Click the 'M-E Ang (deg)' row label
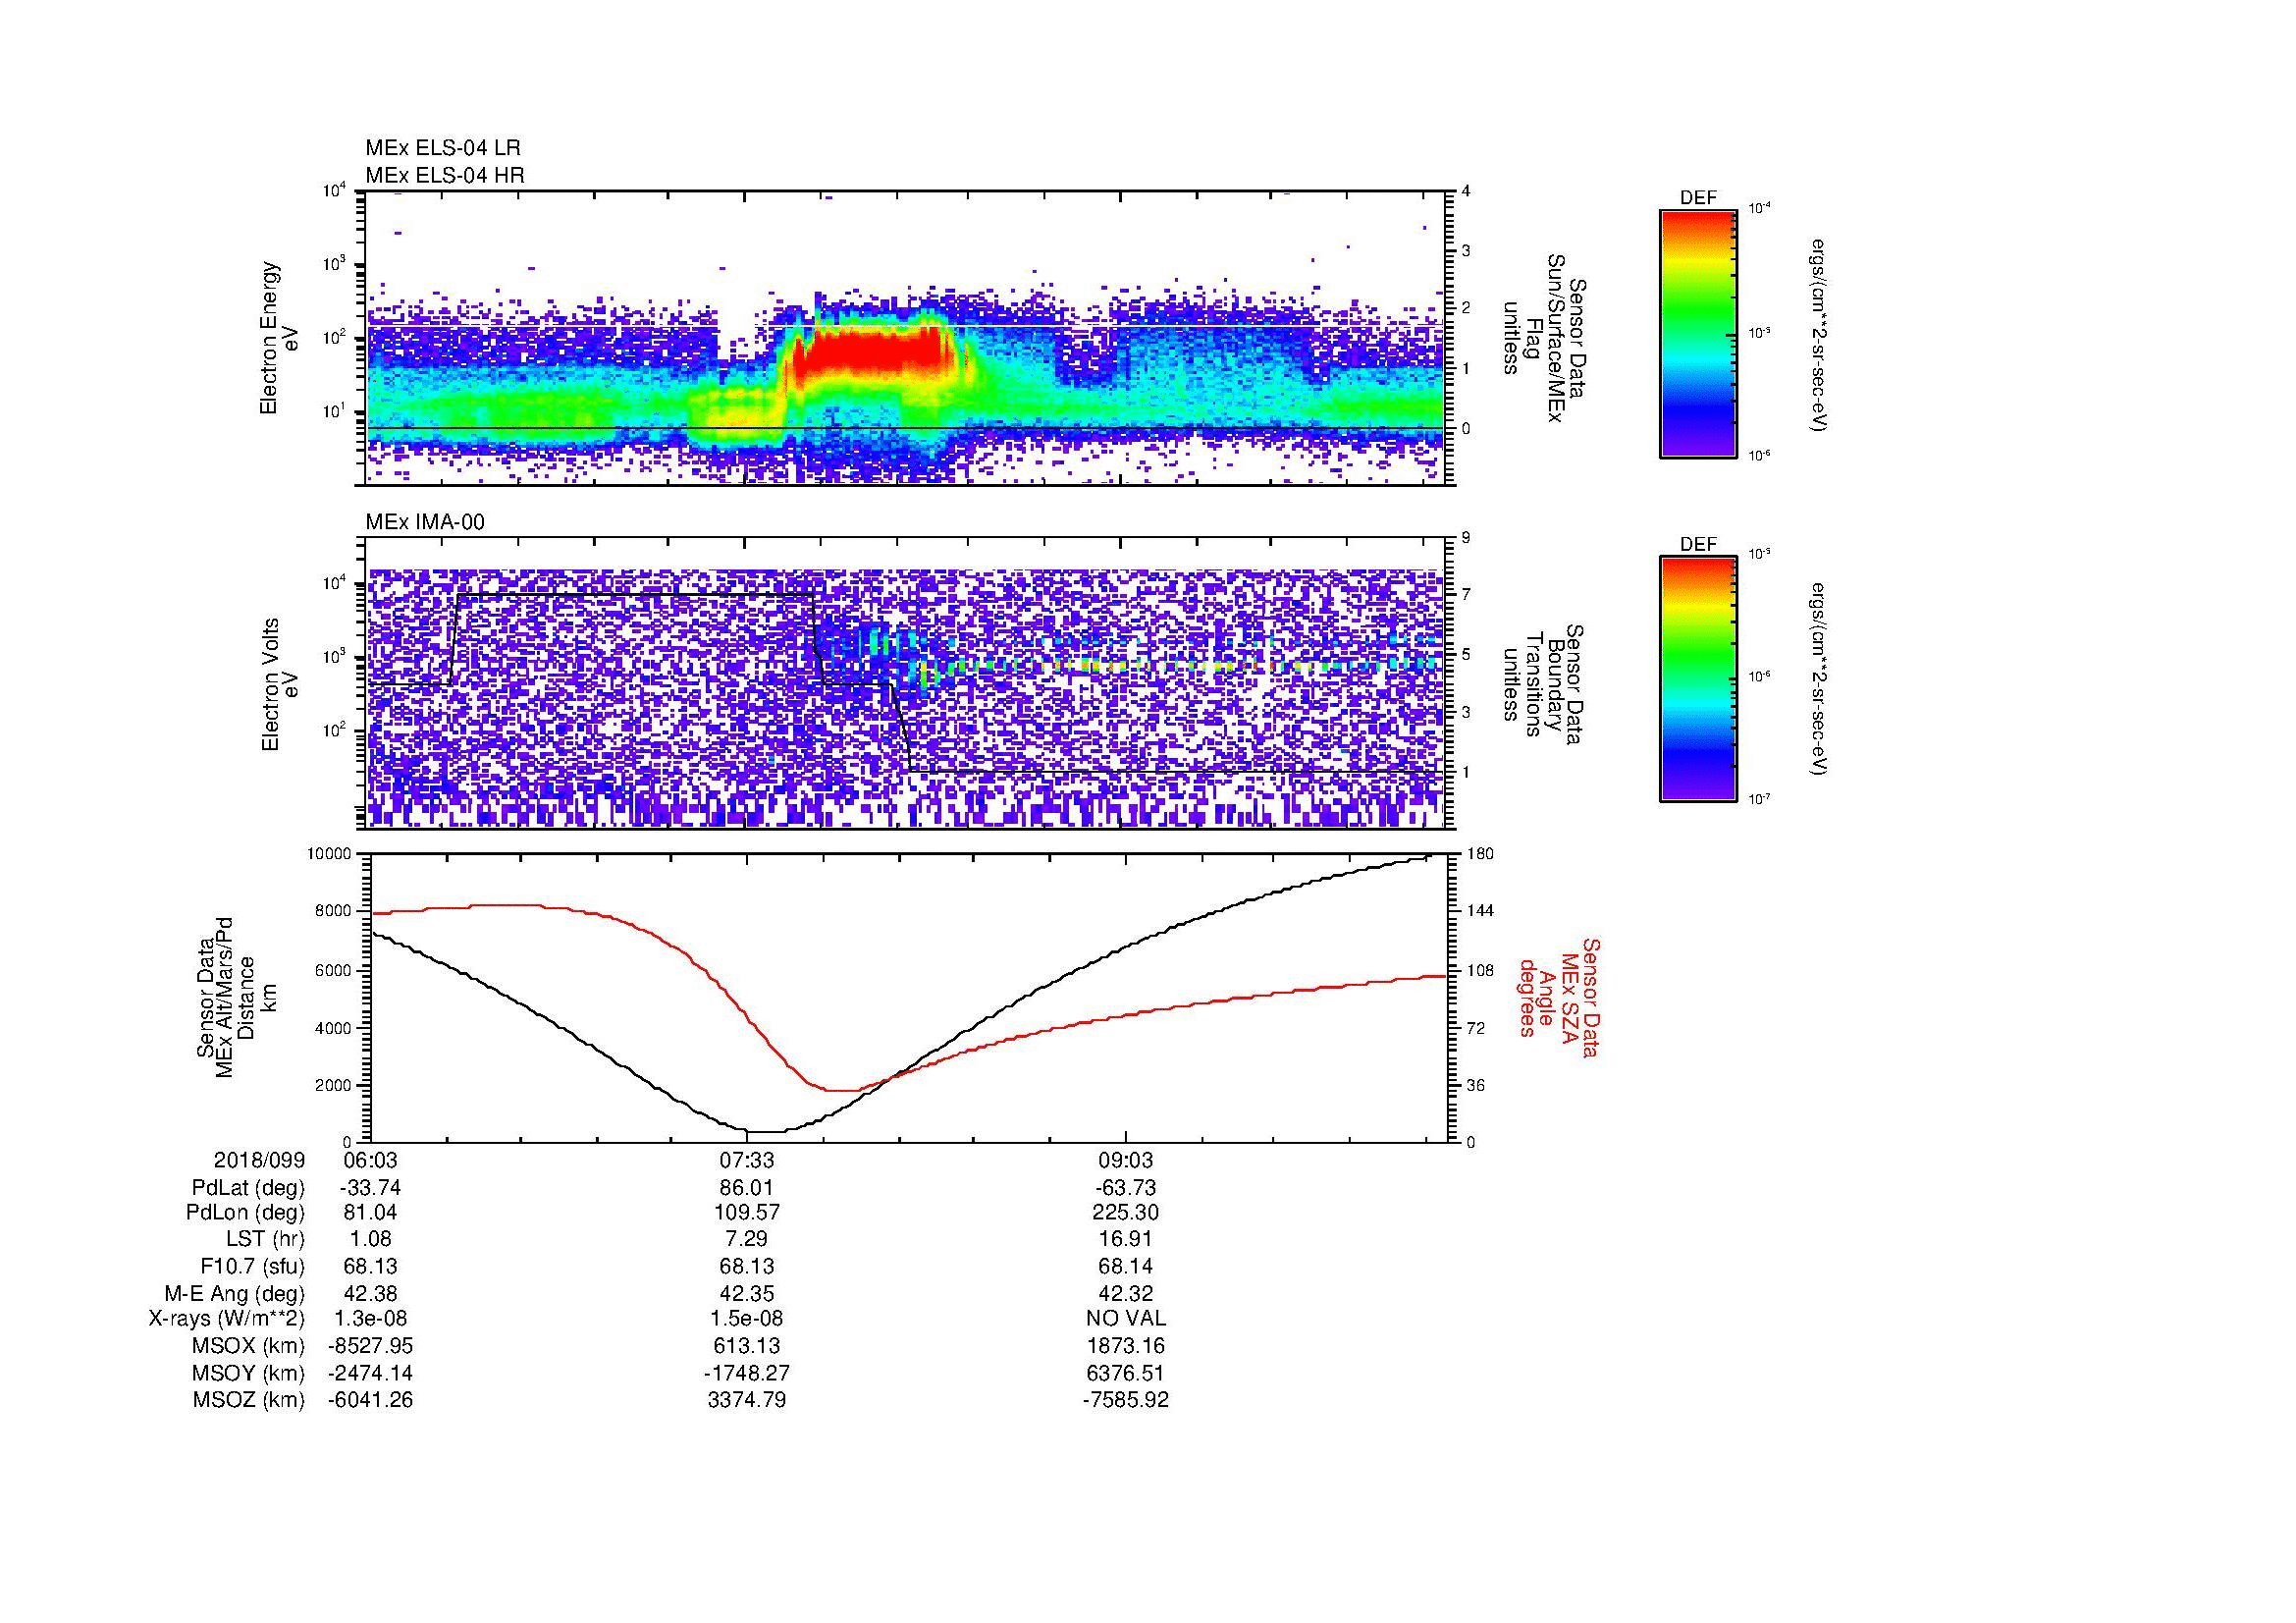 click(x=235, y=1293)
